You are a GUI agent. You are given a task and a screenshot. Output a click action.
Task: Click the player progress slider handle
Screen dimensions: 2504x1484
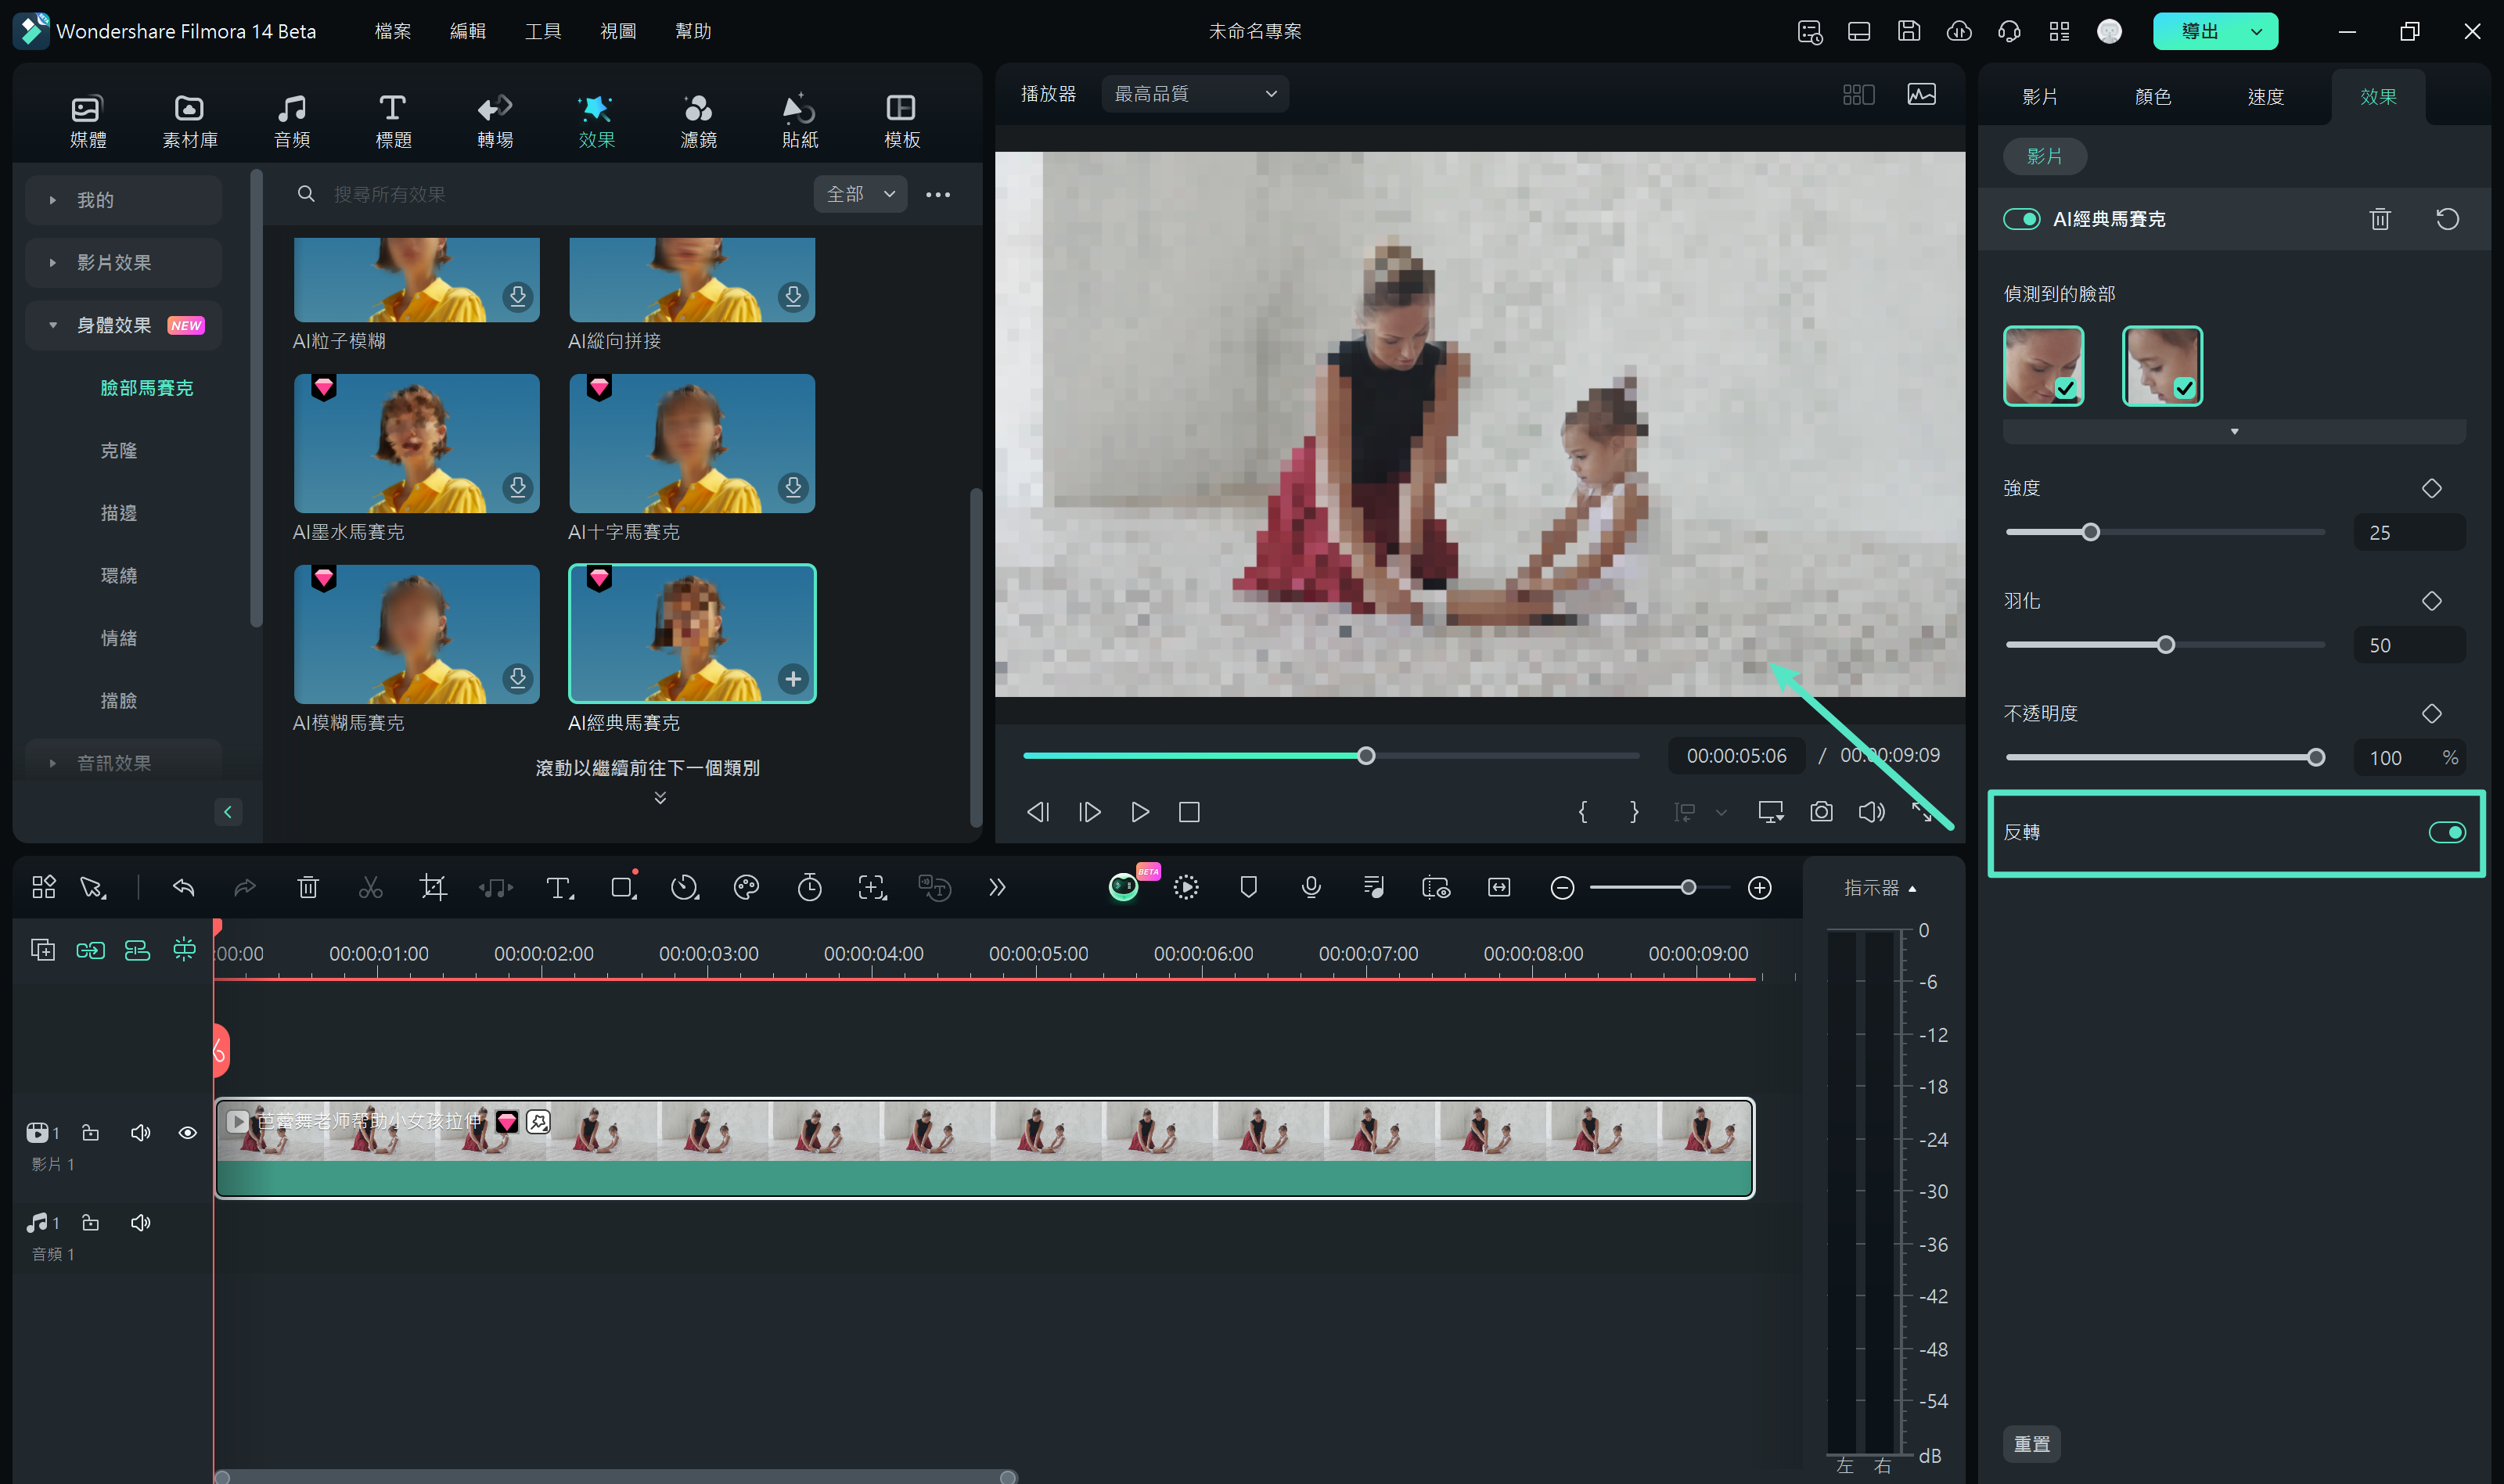coord(1366,756)
